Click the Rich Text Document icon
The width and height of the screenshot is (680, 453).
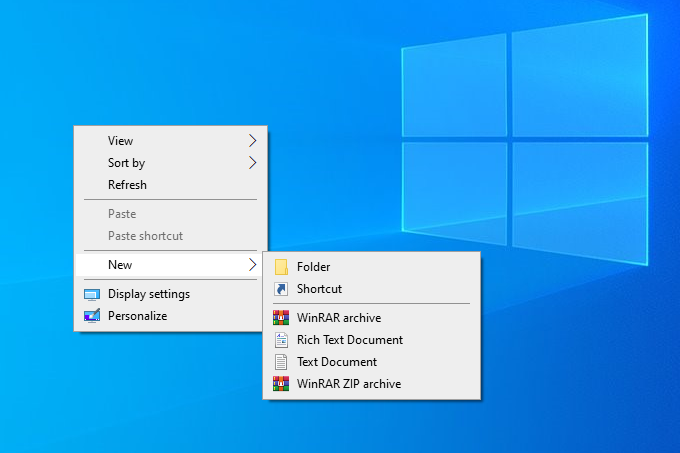tap(281, 340)
